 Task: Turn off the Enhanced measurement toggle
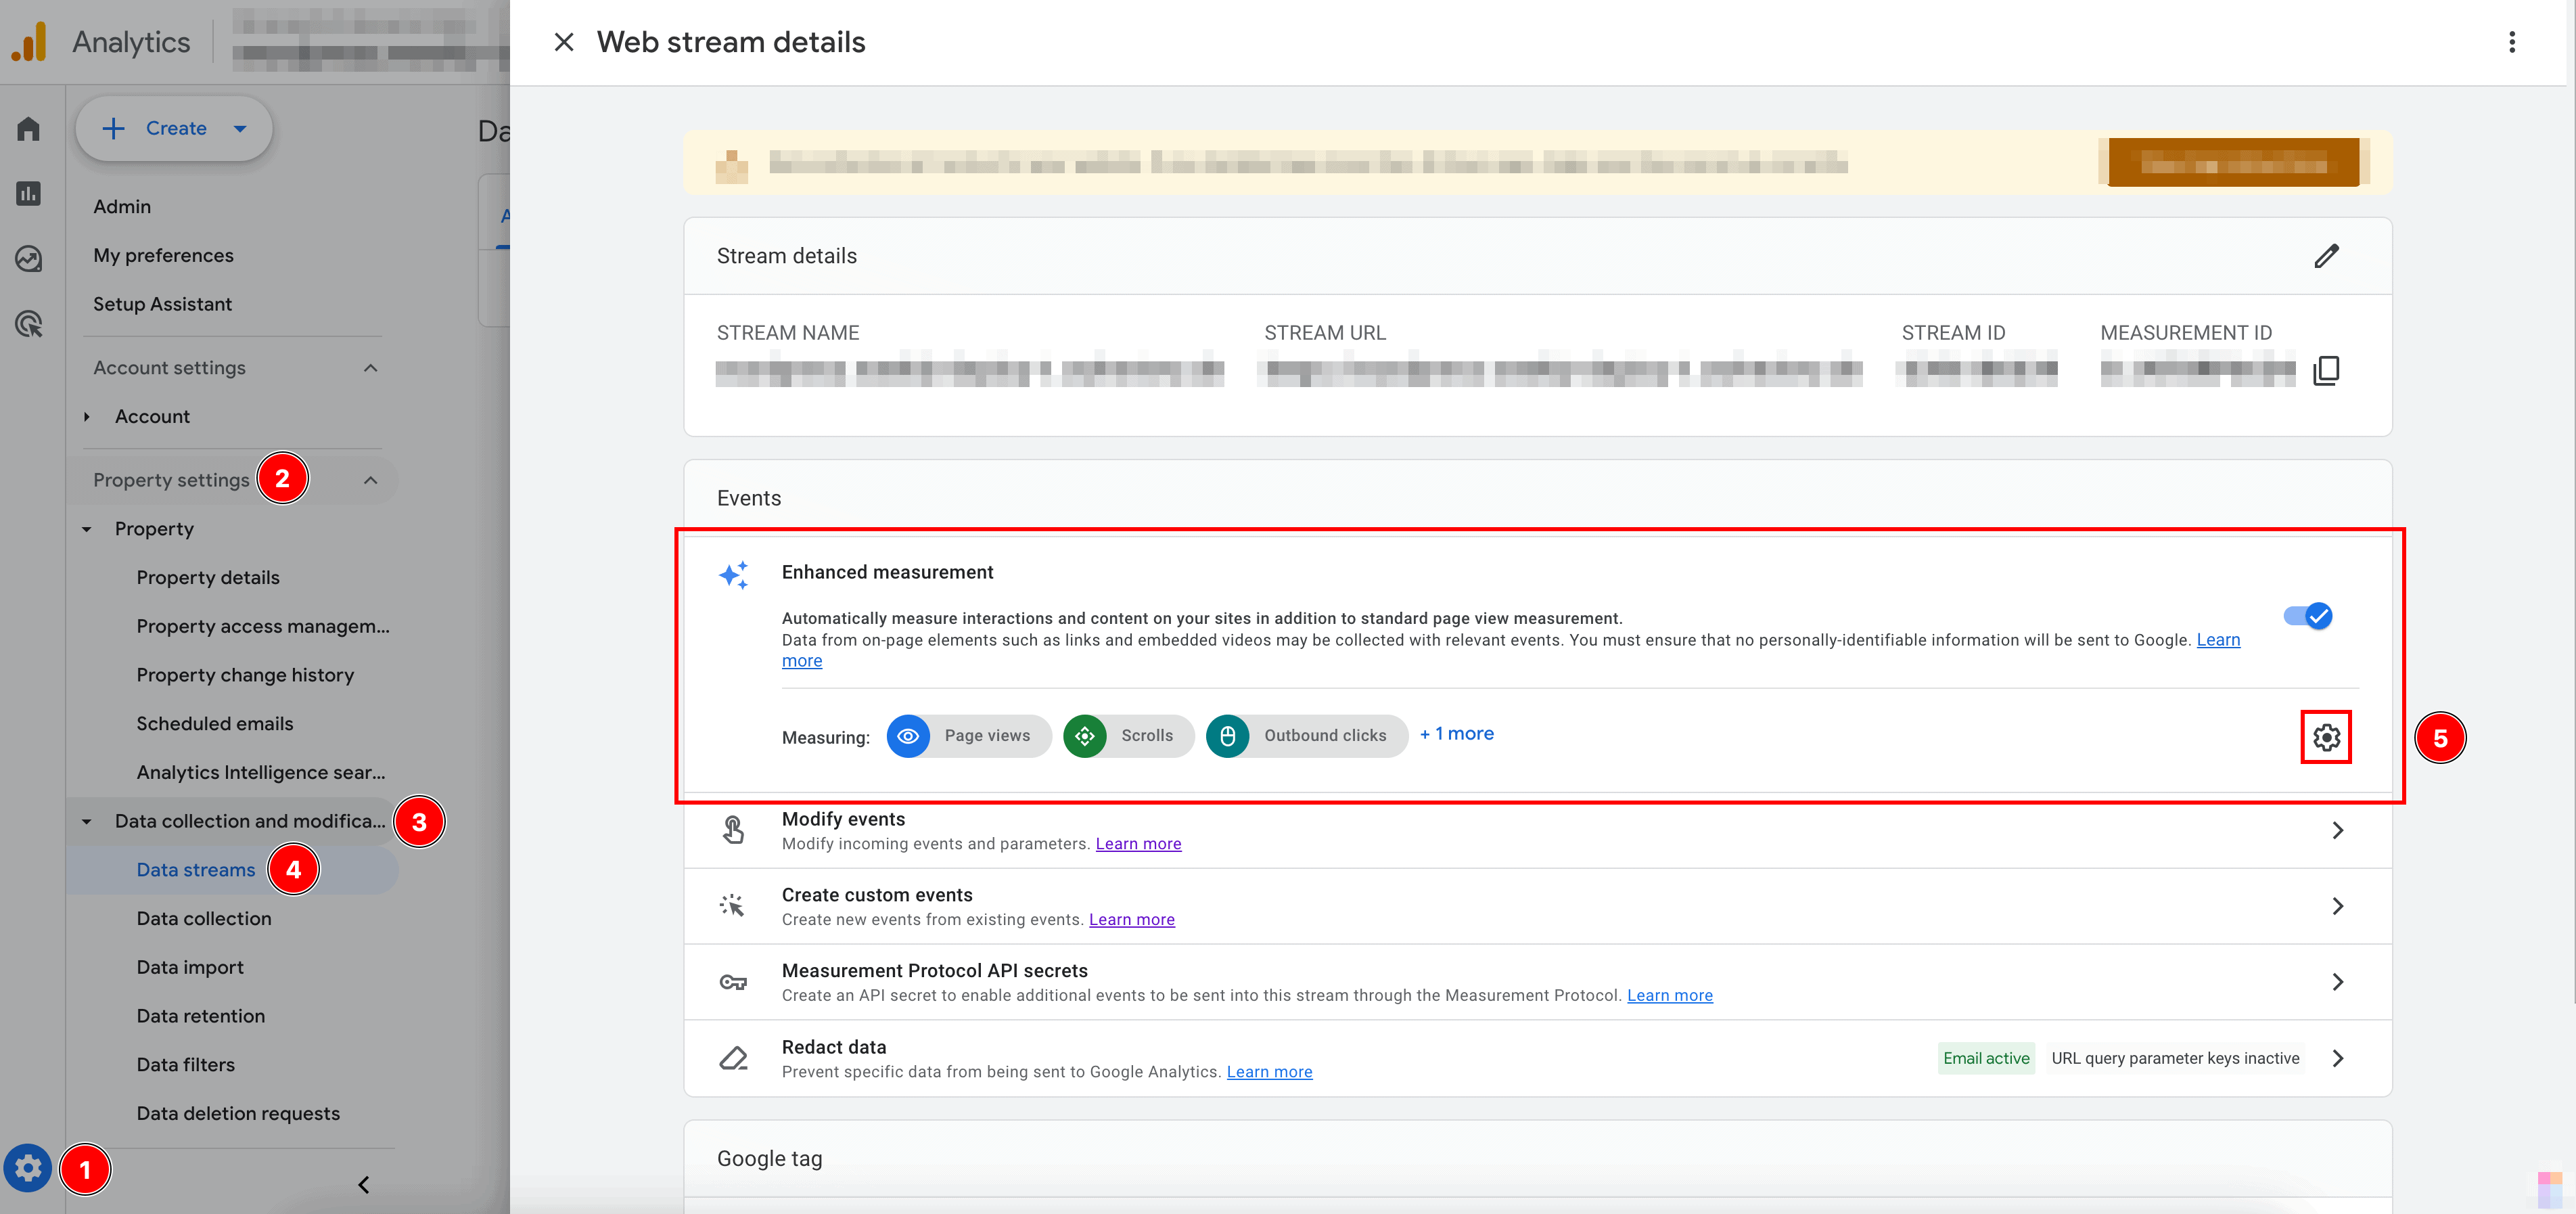[2308, 616]
